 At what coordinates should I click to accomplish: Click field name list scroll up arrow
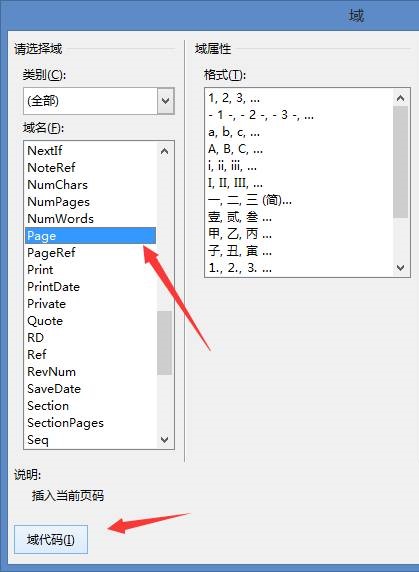[x=164, y=151]
